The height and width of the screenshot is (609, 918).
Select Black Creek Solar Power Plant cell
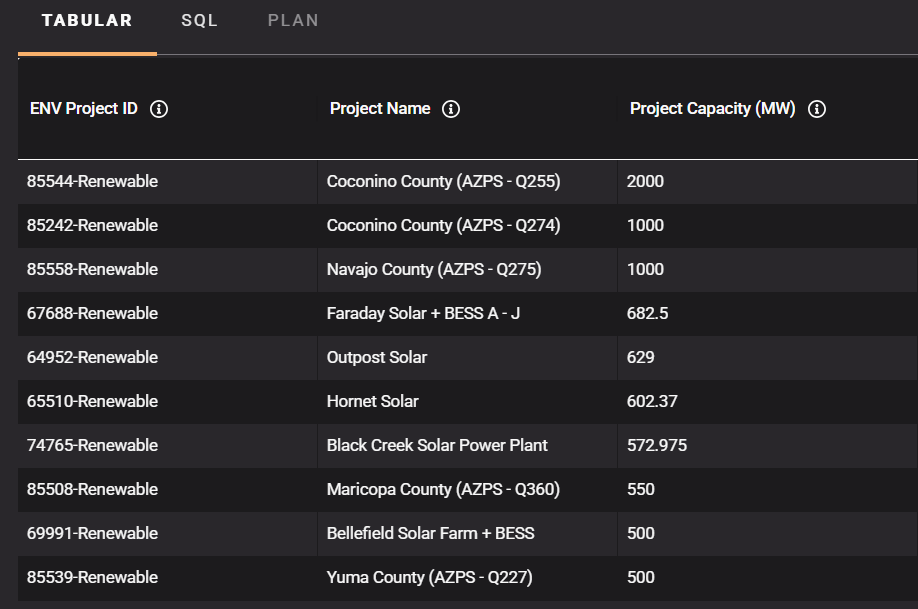click(437, 446)
